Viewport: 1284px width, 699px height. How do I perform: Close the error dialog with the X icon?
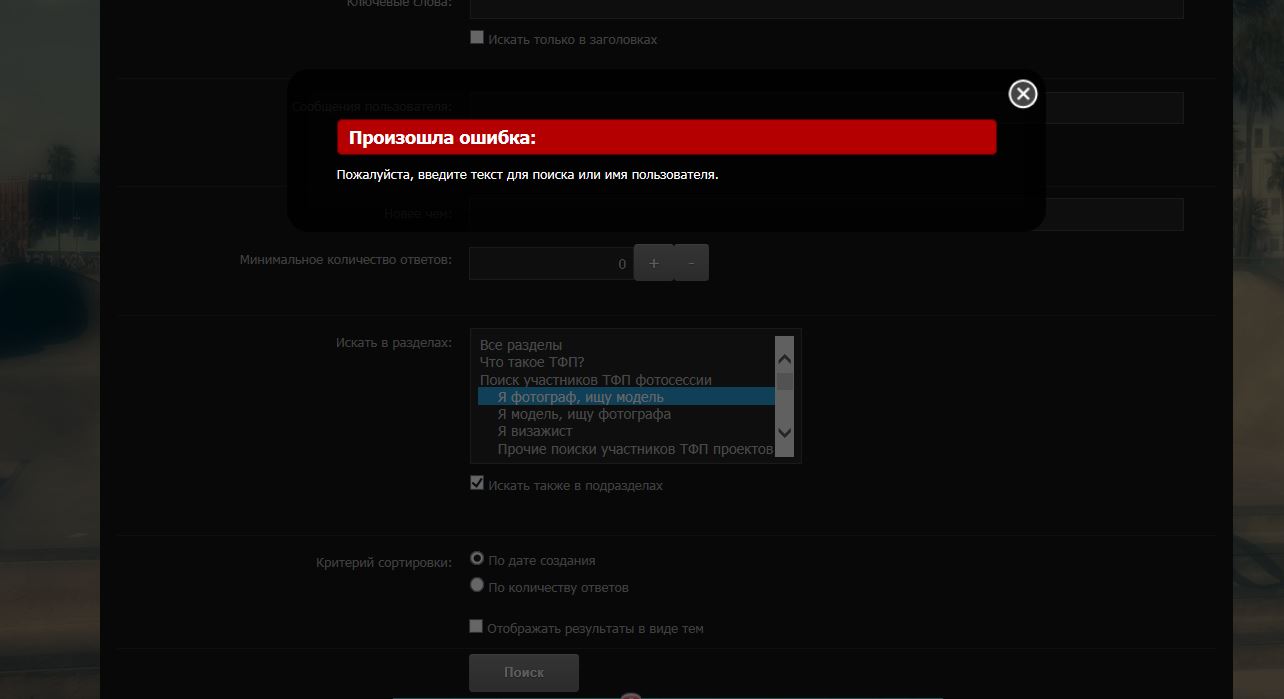click(x=1022, y=94)
